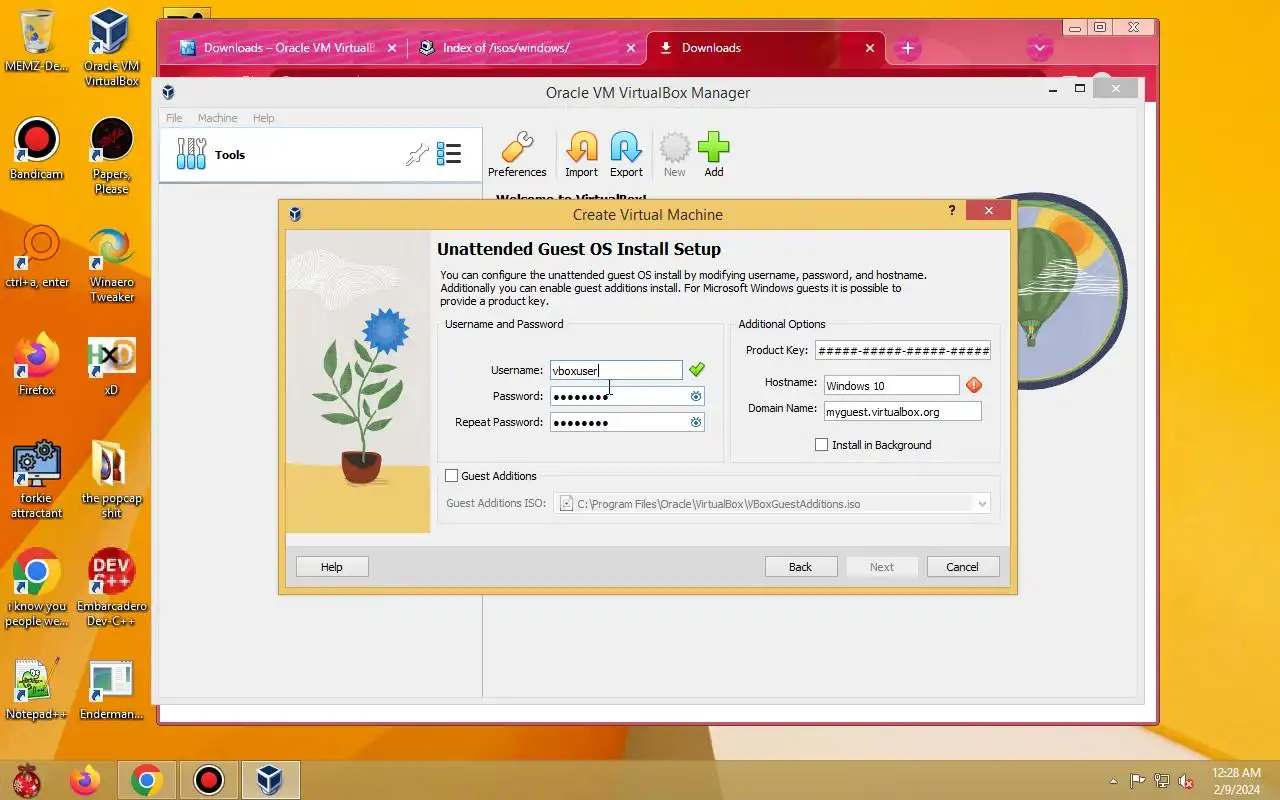Click the Hostname field
Screen dimensions: 1280x800
pyautogui.click(x=891, y=385)
